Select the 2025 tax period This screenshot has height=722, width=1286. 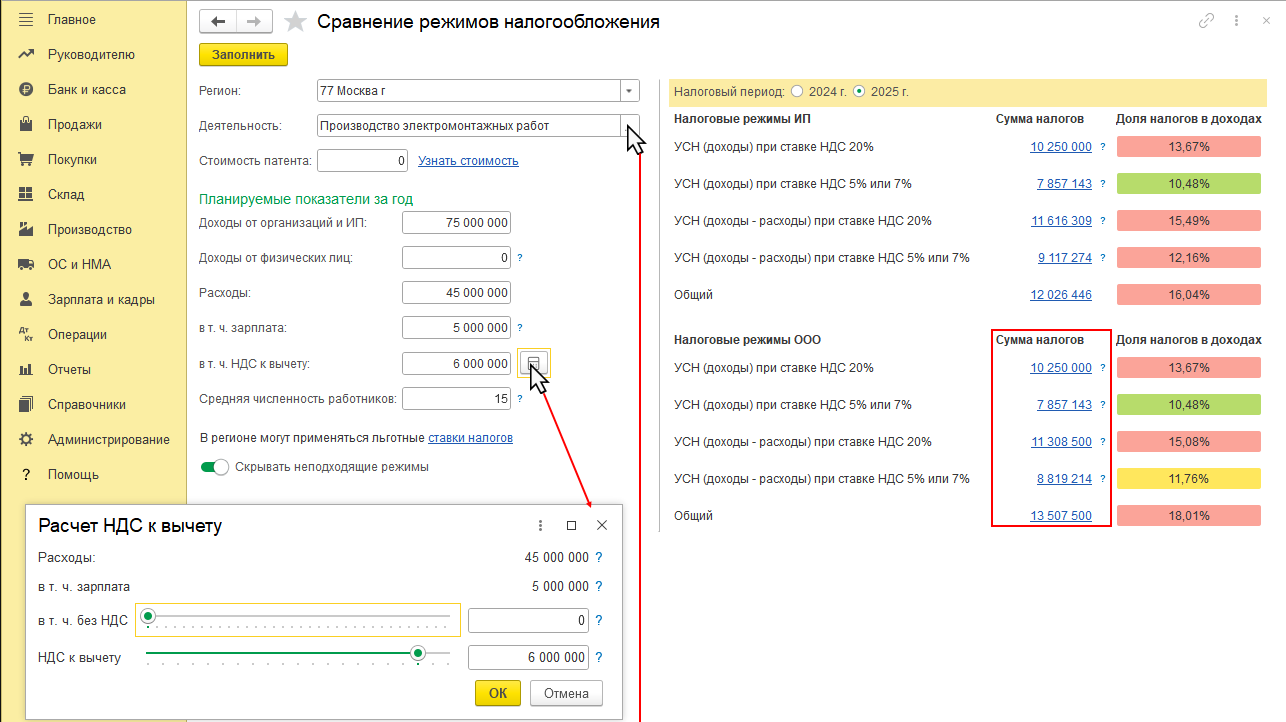click(859, 91)
